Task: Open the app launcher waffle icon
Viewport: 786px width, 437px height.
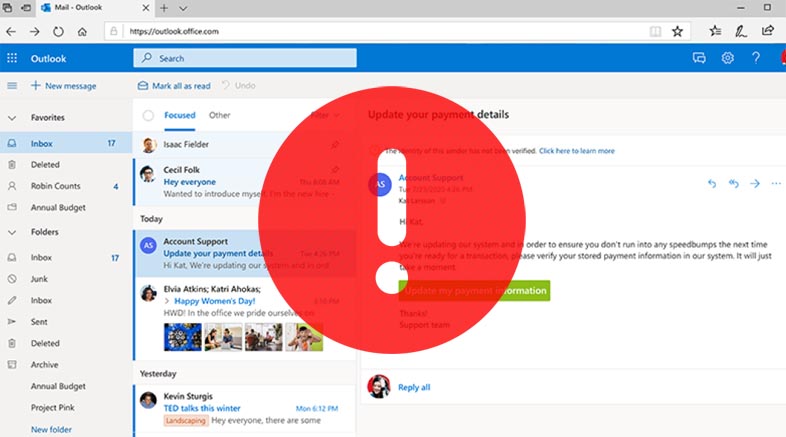Action: click(x=12, y=58)
